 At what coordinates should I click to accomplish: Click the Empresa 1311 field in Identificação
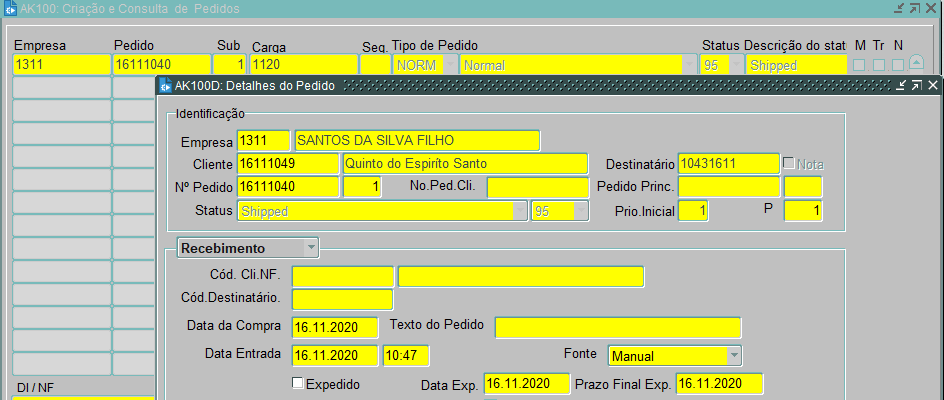point(264,140)
